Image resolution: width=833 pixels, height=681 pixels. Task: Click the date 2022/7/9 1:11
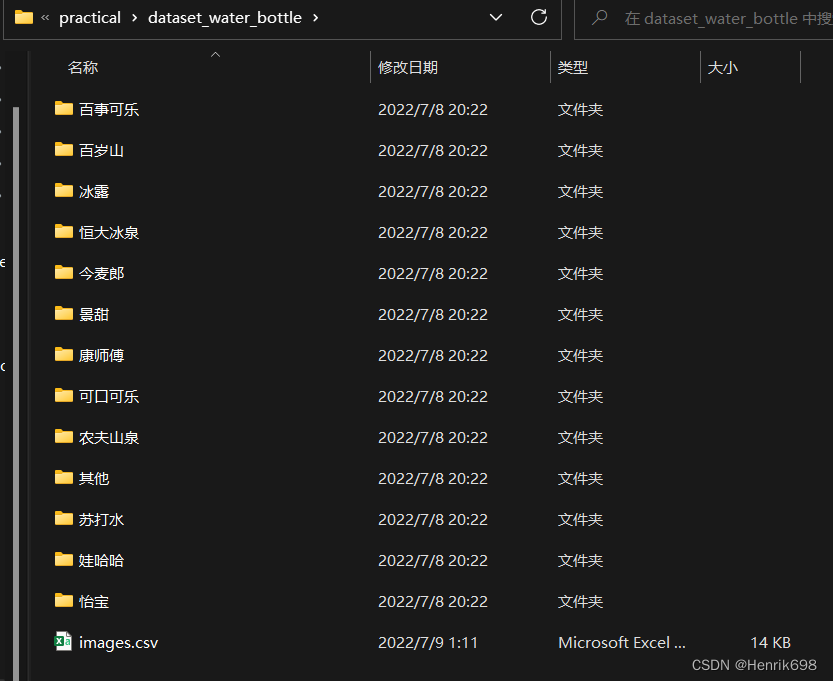(428, 643)
